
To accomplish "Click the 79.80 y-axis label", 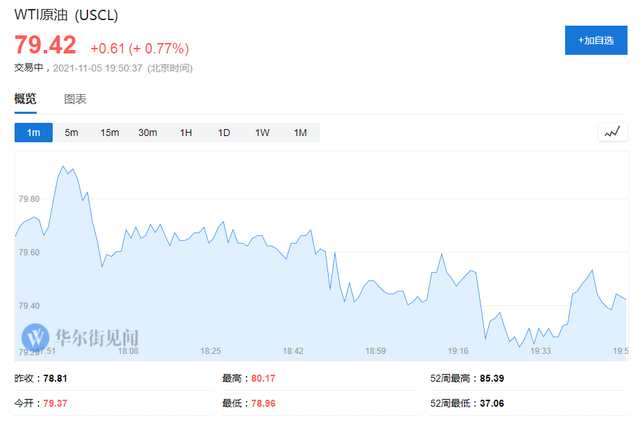I will (x=29, y=199).
